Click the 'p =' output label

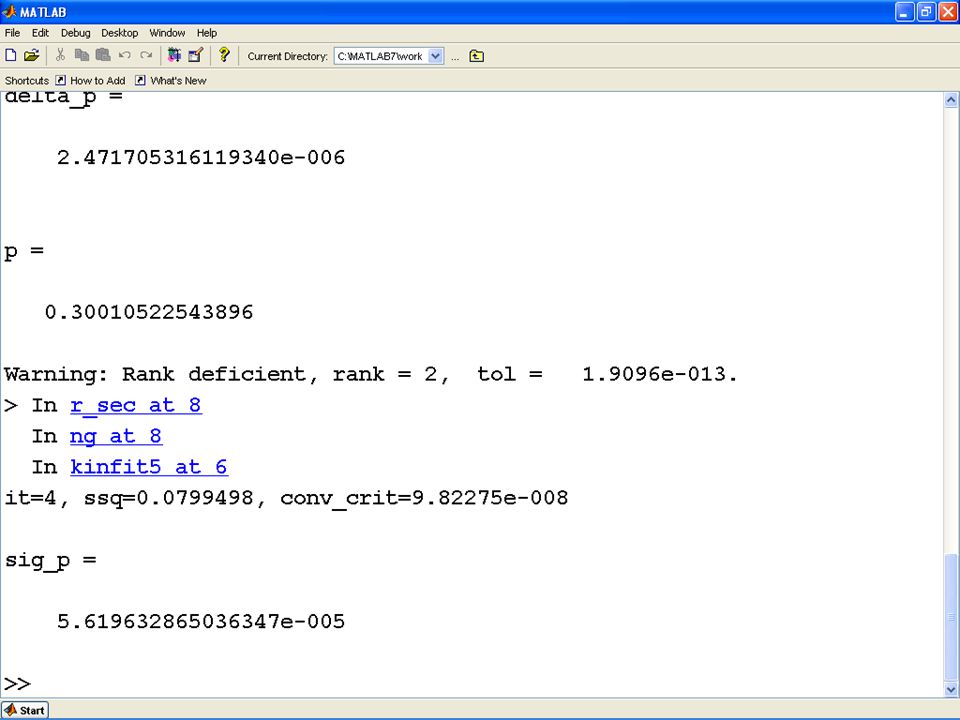pos(24,252)
